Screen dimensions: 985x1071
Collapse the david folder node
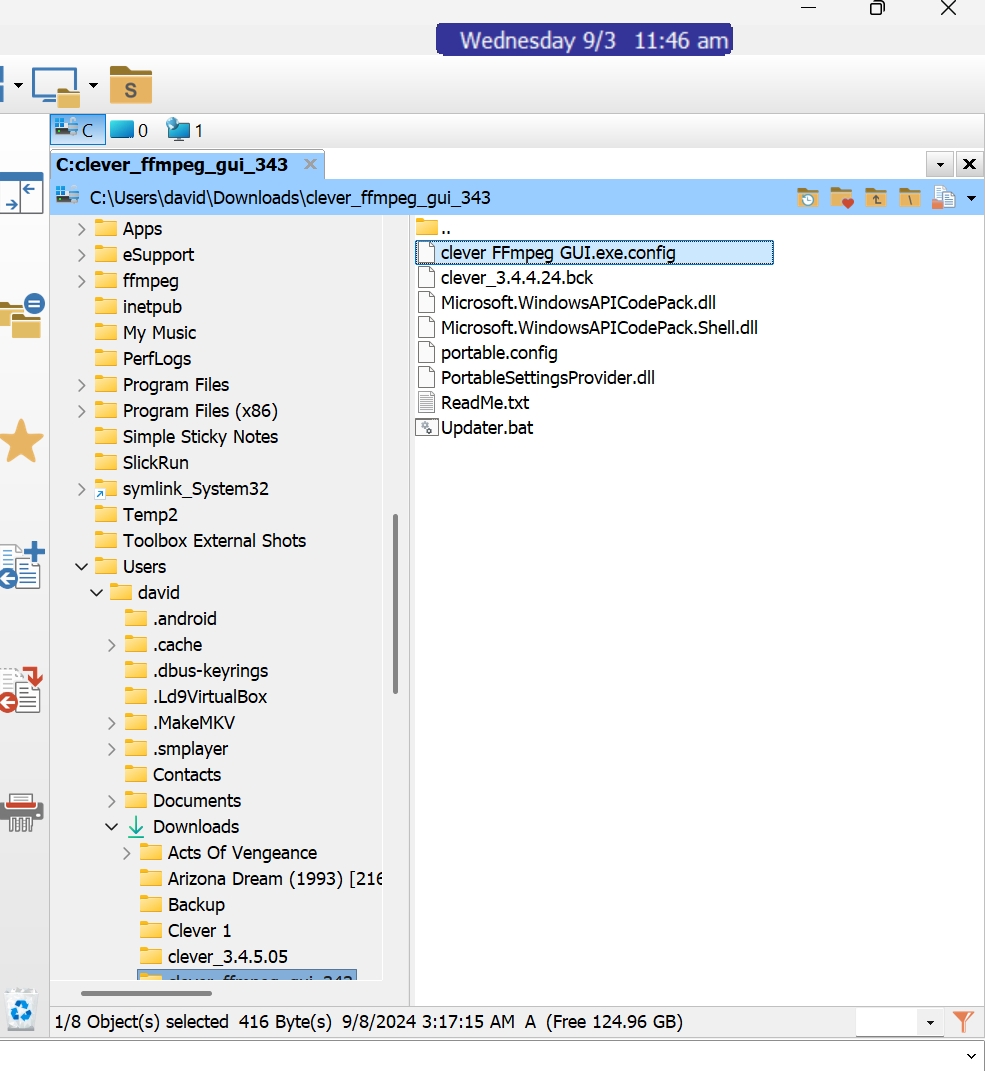96,593
